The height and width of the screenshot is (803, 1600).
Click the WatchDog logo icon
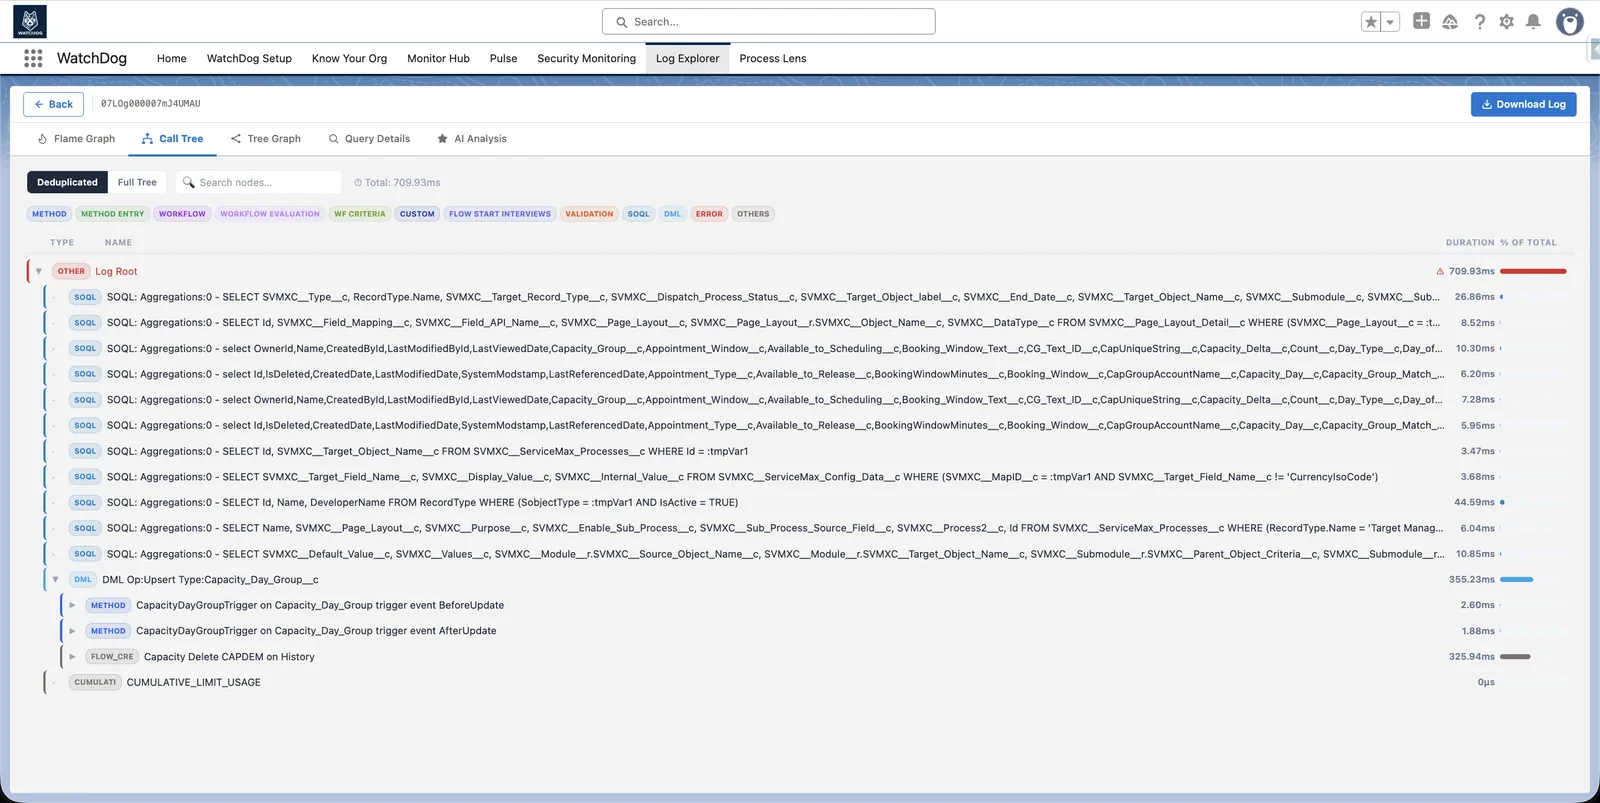(30, 21)
